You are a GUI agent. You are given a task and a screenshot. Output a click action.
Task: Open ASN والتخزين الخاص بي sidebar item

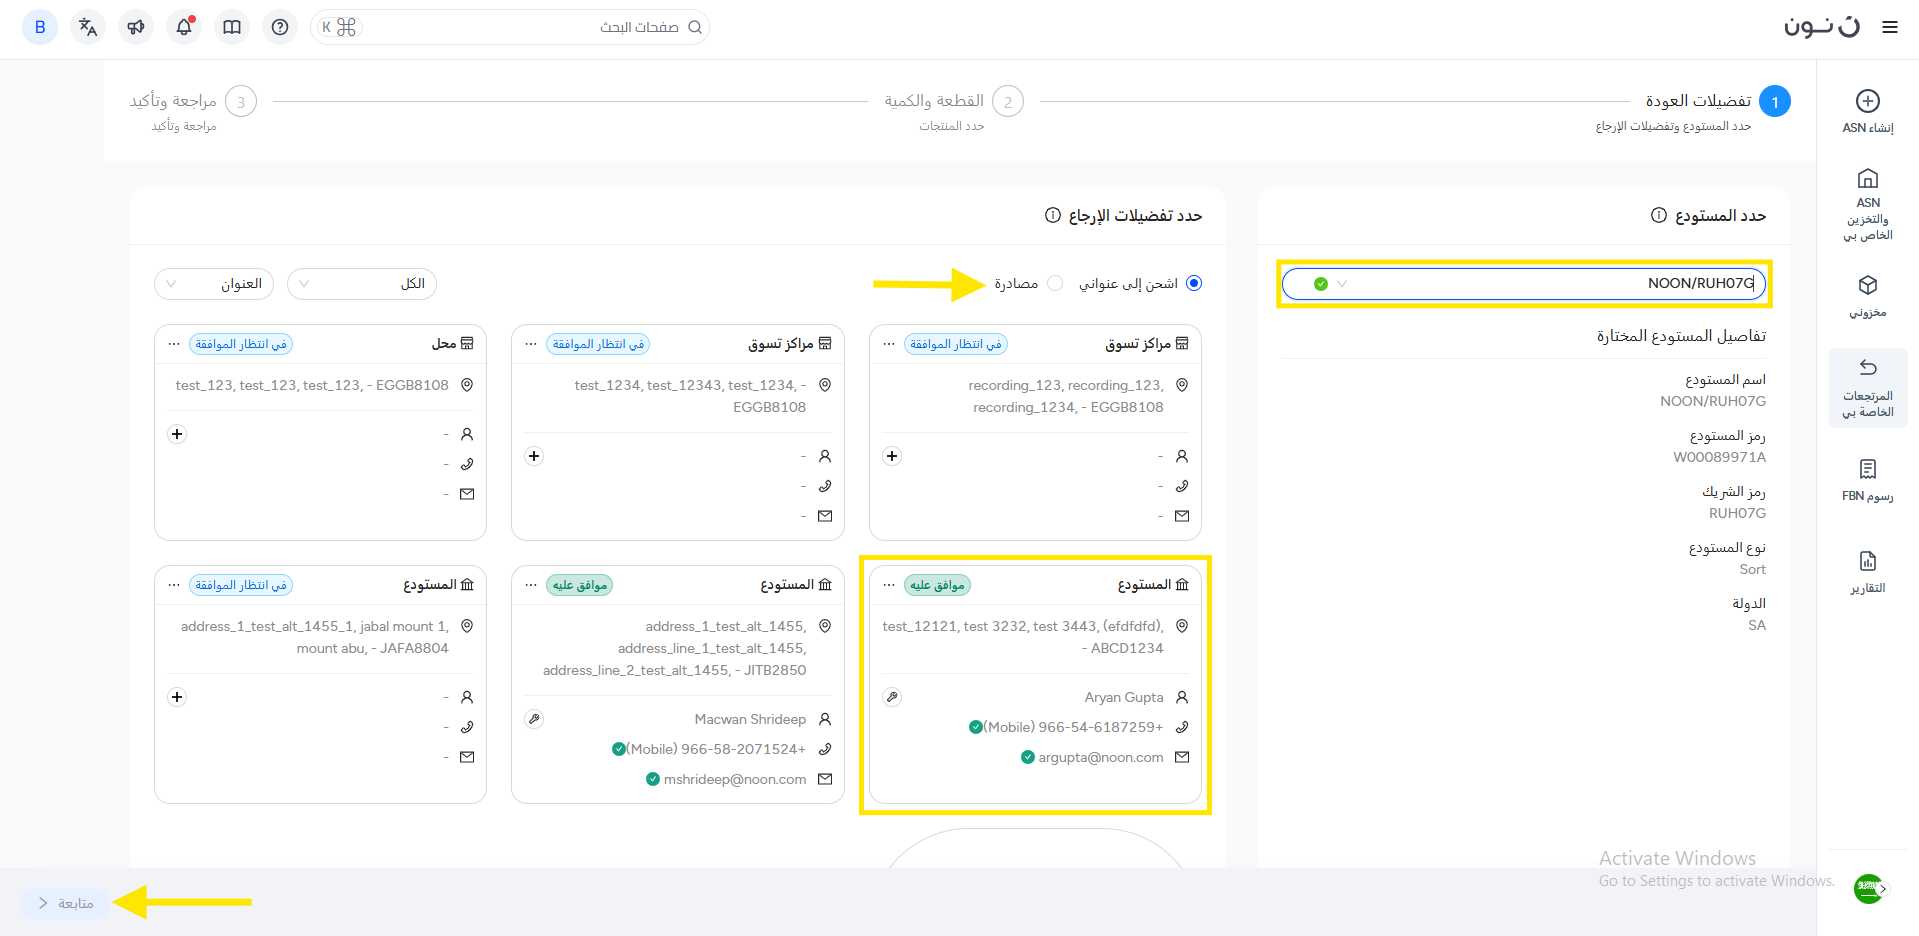(1868, 205)
